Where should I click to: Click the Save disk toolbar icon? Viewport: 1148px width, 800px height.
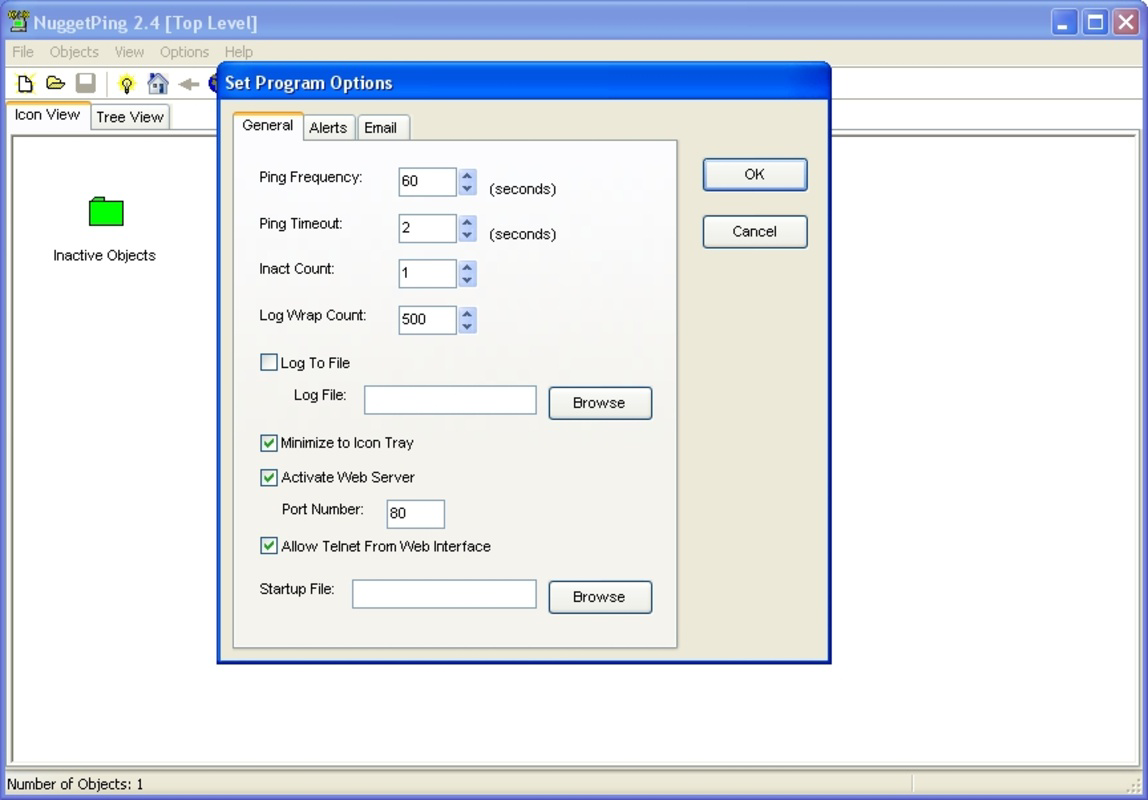86,83
